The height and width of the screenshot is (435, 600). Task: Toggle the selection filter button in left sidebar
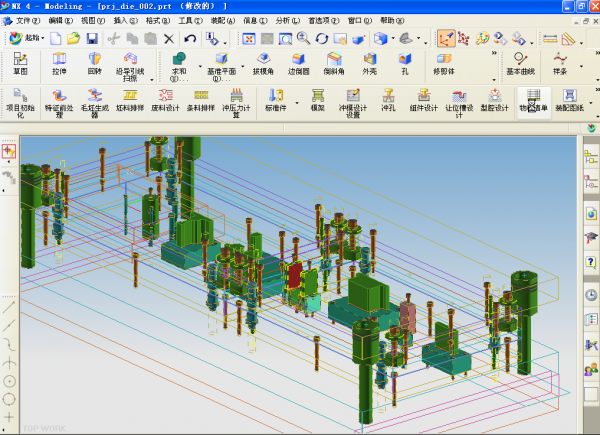coord(9,151)
